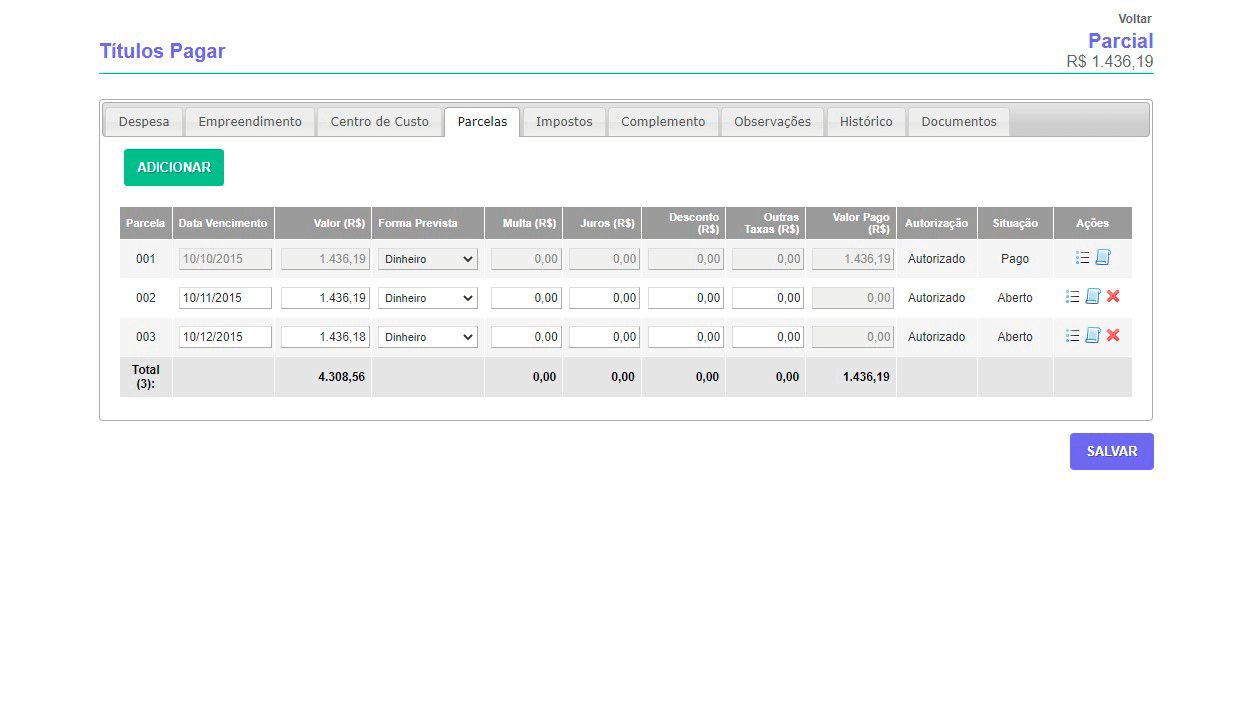
Task: Open the scroll document icon for parcela 003
Action: tap(1093, 336)
